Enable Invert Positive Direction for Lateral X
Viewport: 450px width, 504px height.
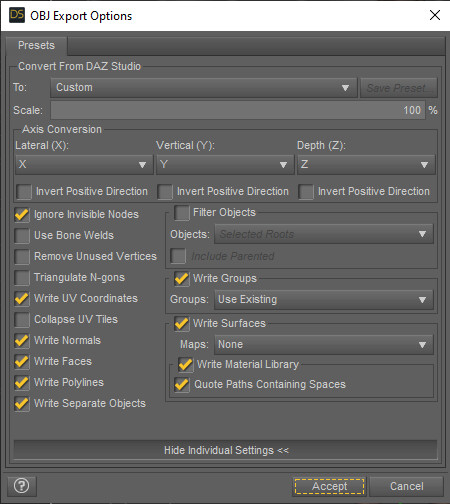coord(24,192)
